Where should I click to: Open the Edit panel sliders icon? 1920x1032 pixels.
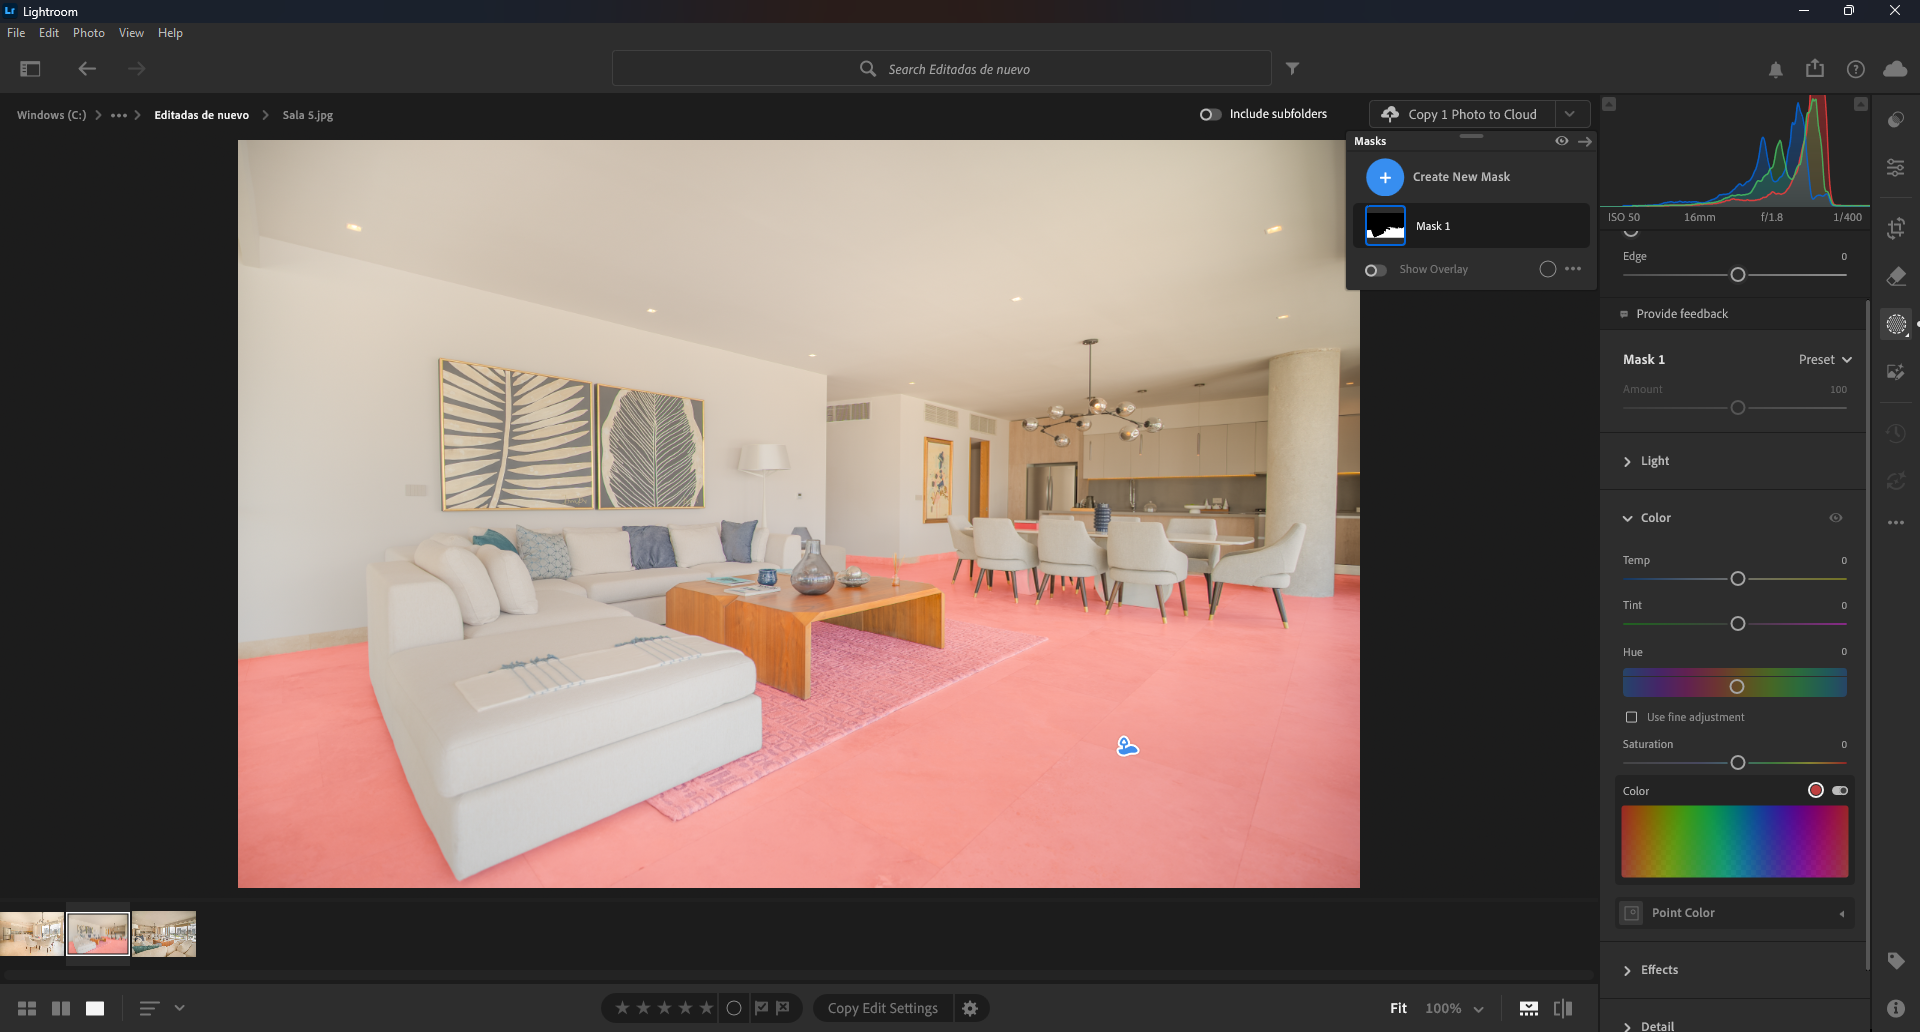click(x=1895, y=168)
